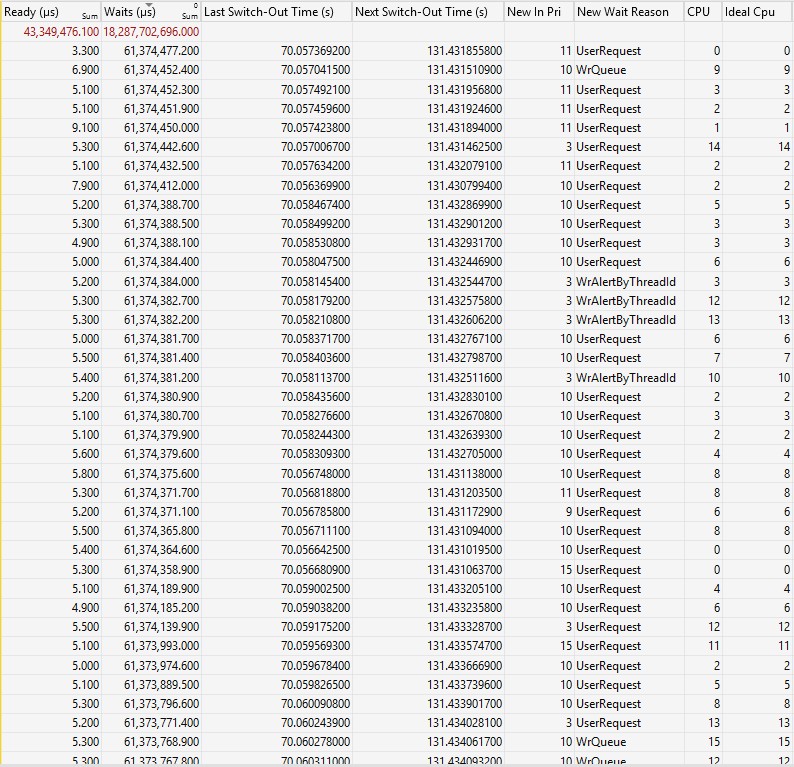Select Next Switch-Out value 131.433901700

point(464,704)
